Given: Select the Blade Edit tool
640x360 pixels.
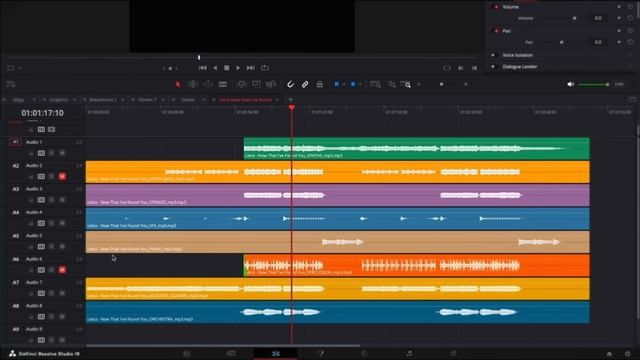Looking at the screenshot, I should 223,84.
